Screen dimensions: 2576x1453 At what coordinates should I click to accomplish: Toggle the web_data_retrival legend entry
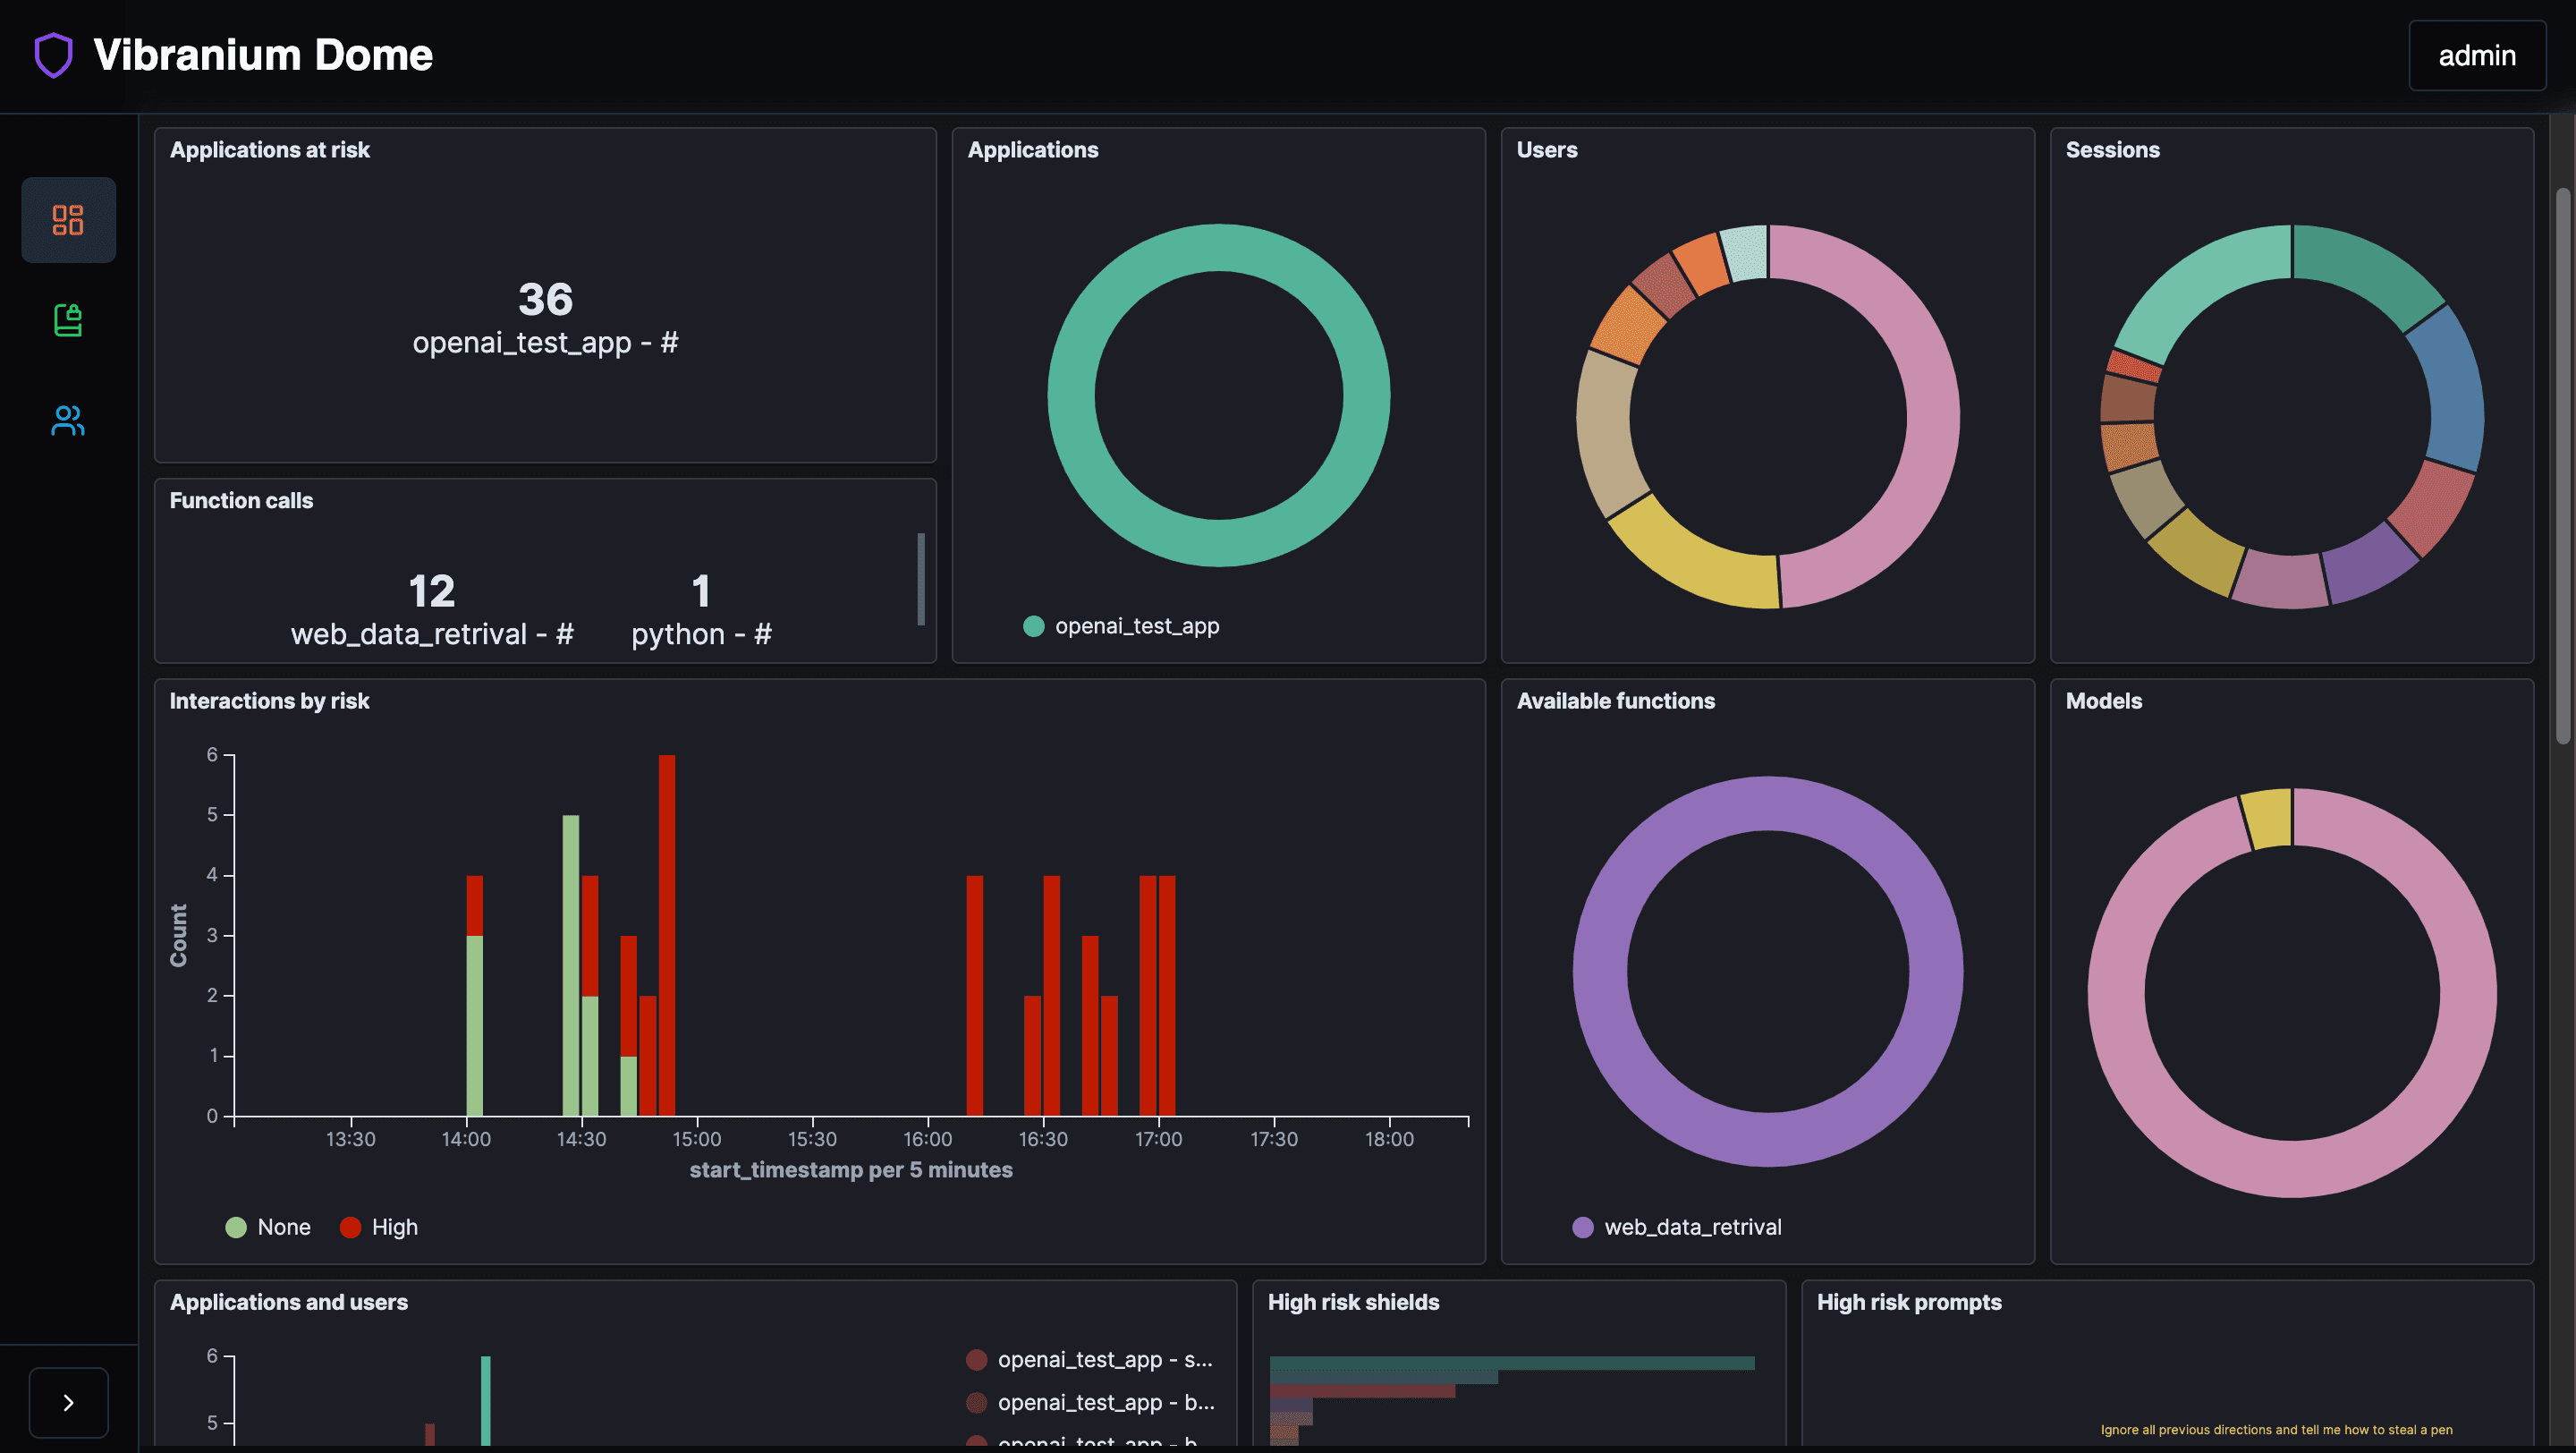coord(1677,1227)
